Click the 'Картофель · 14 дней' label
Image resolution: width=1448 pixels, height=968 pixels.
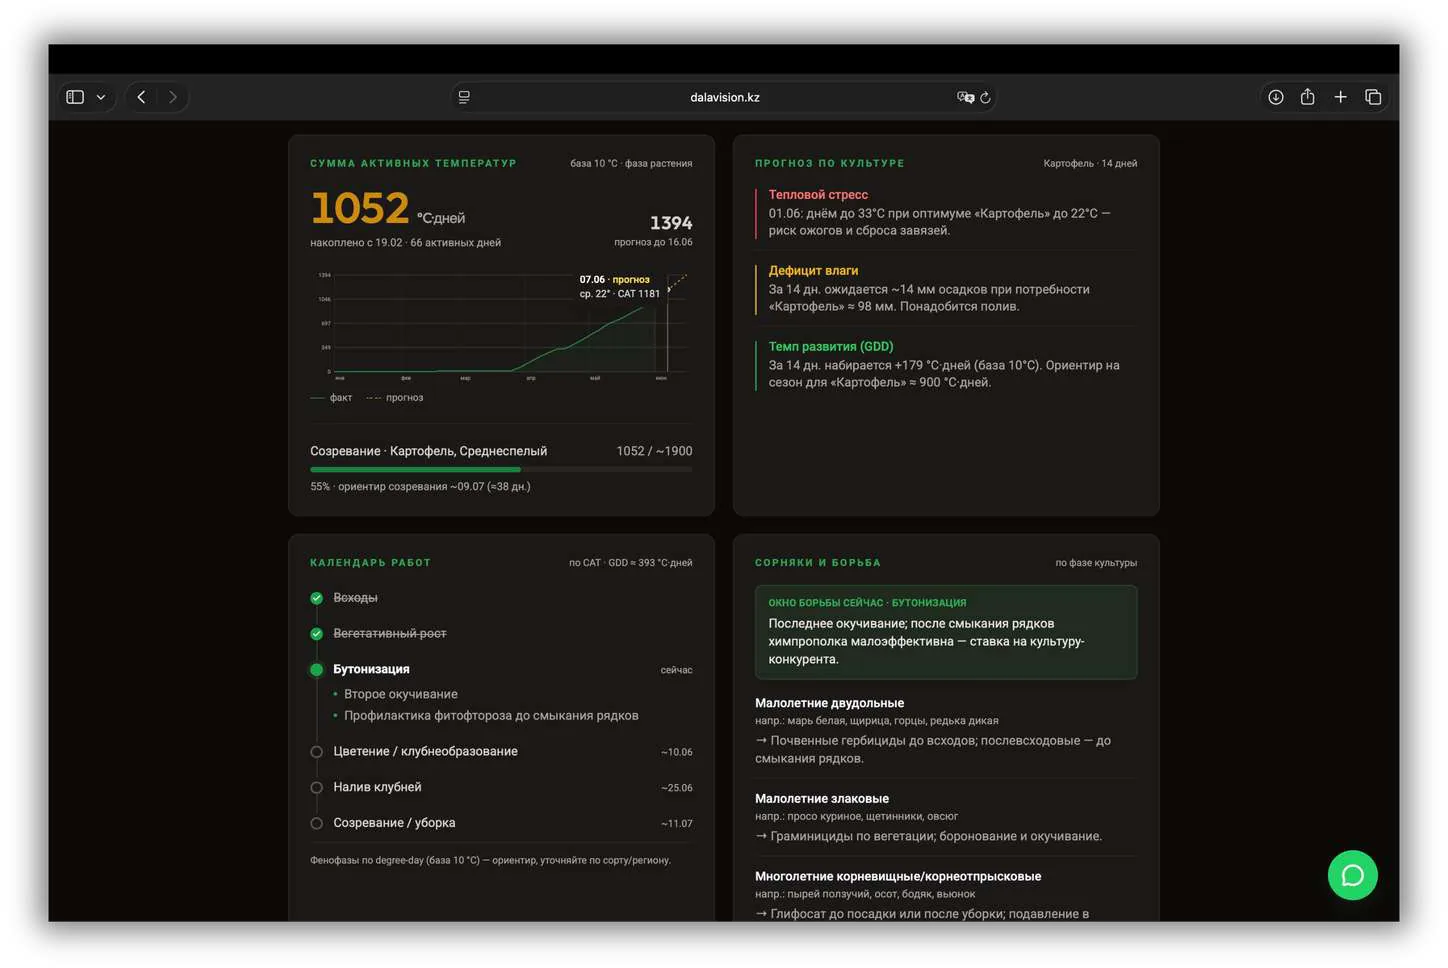click(1090, 163)
